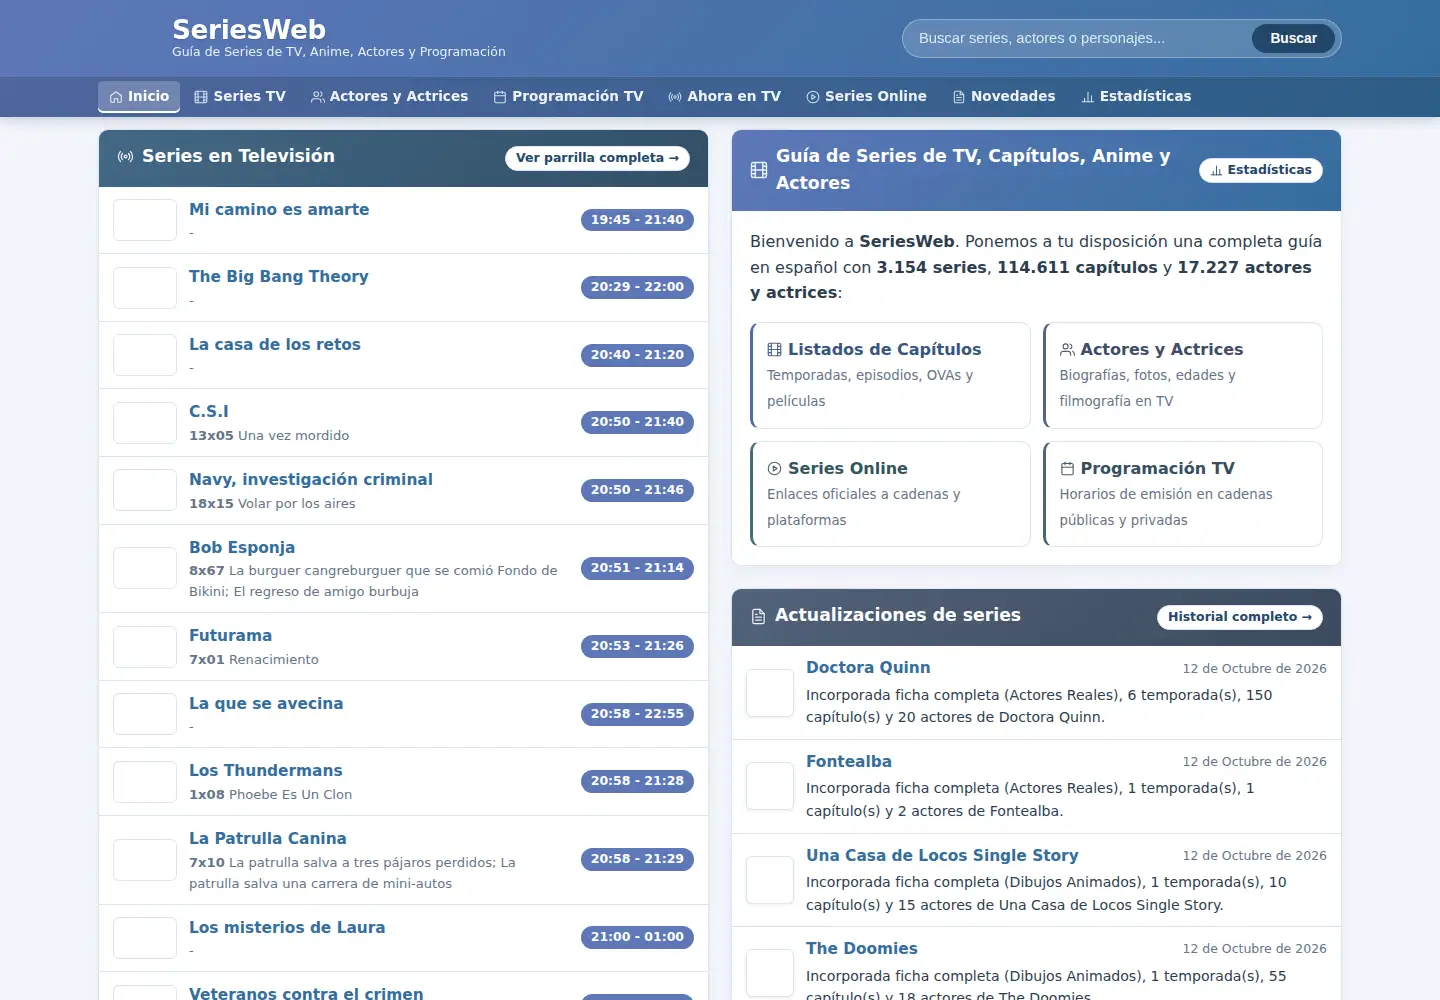Click the play icon in Series Online card
This screenshot has height=1000, width=1440.
774,469
